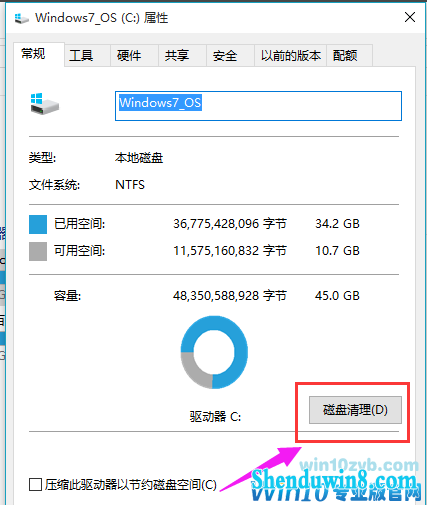Screen dimensions: 427x505
Task: Click the 已用空间 label
Action: (x=80, y=224)
